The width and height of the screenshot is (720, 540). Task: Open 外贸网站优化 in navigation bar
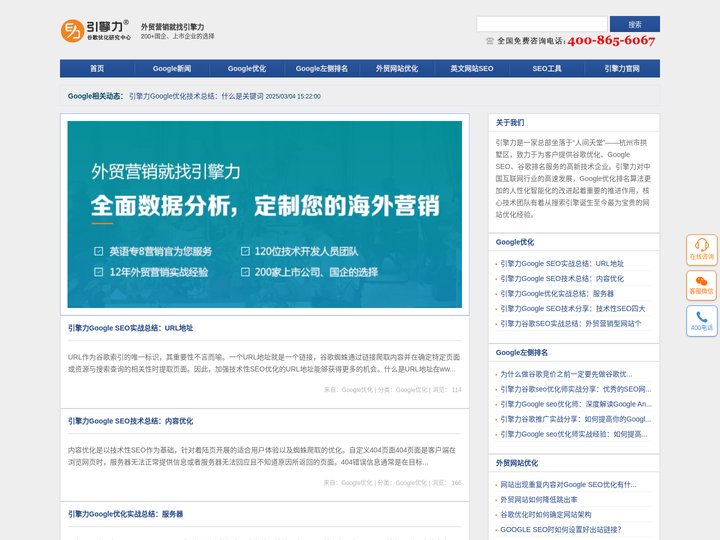click(x=397, y=68)
